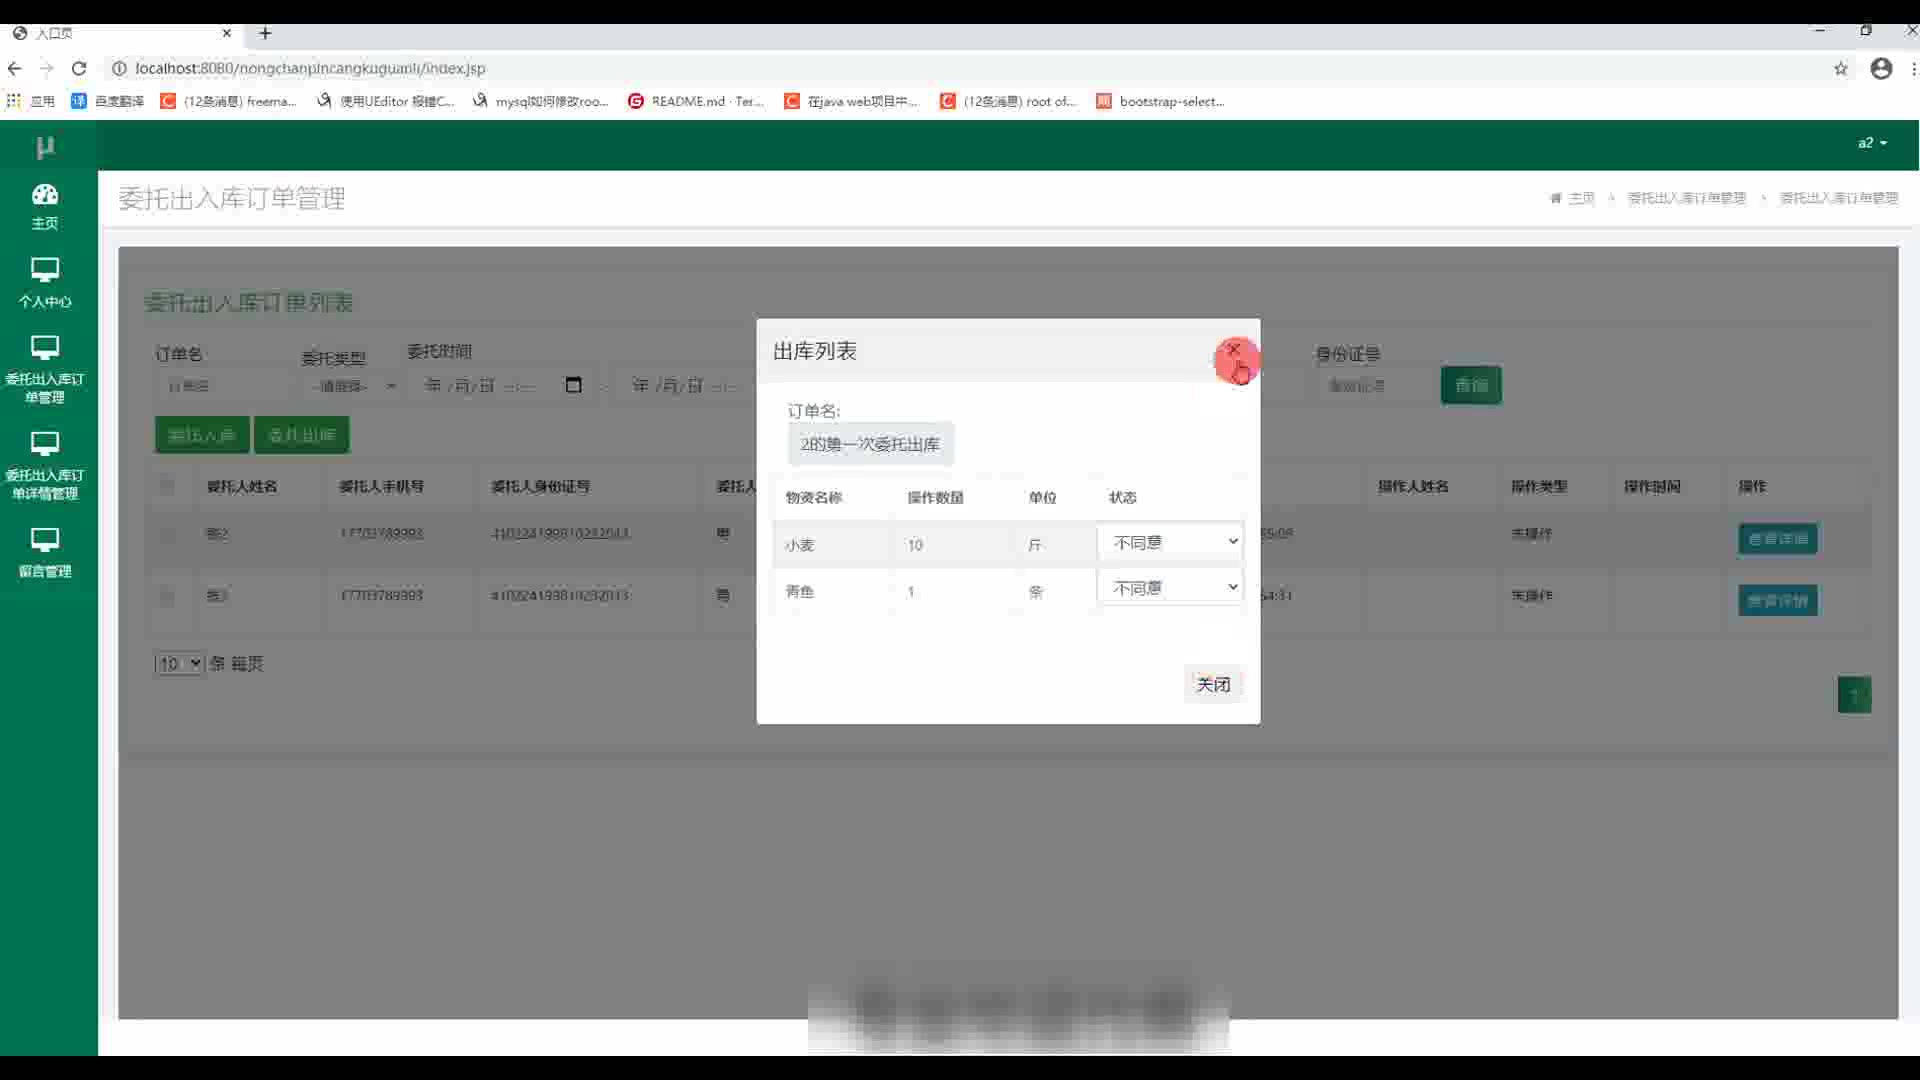This screenshot has height=1080, width=1920.
Task: Open 个人中心 monitor icon in sidebar
Action: tap(45, 270)
